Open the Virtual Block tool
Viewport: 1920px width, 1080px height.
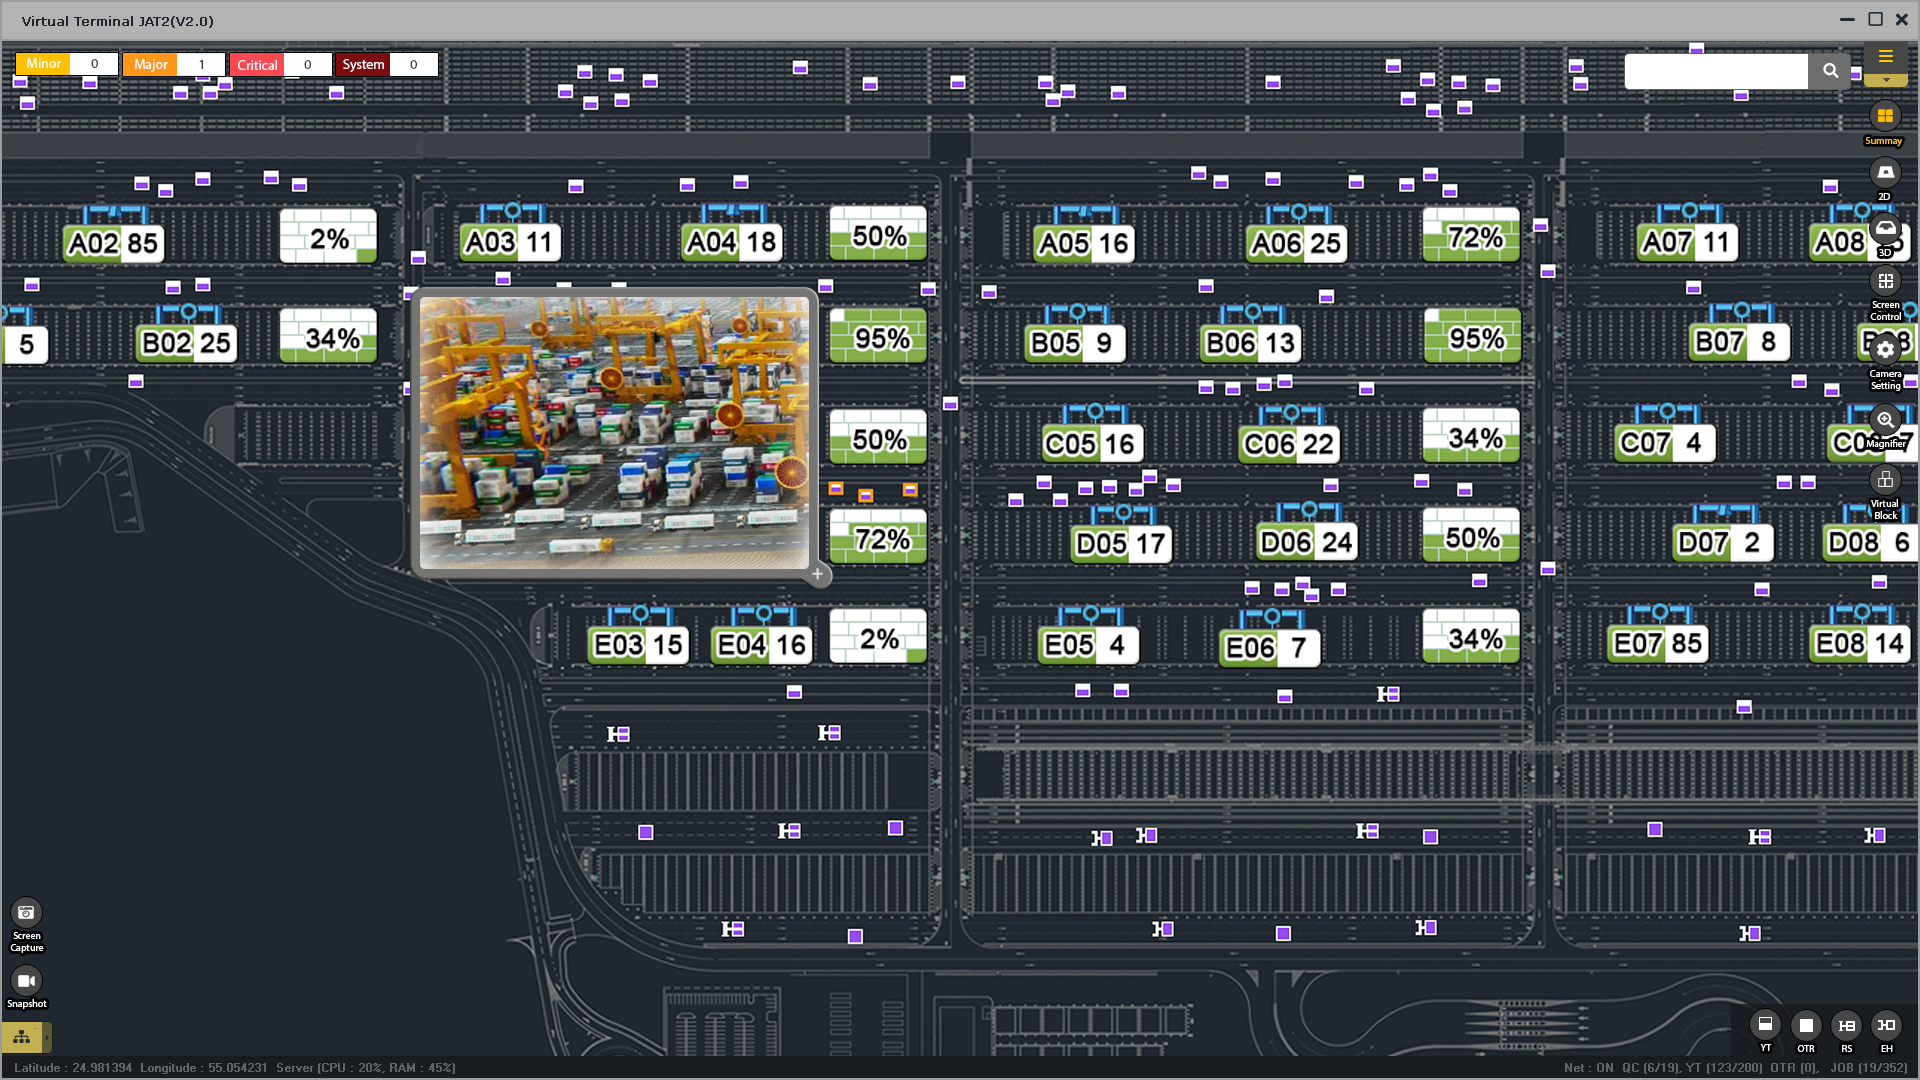(1884, 481)
